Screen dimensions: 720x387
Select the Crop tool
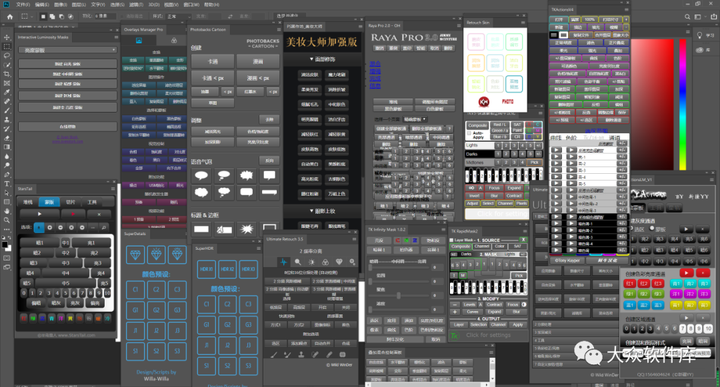6,74
